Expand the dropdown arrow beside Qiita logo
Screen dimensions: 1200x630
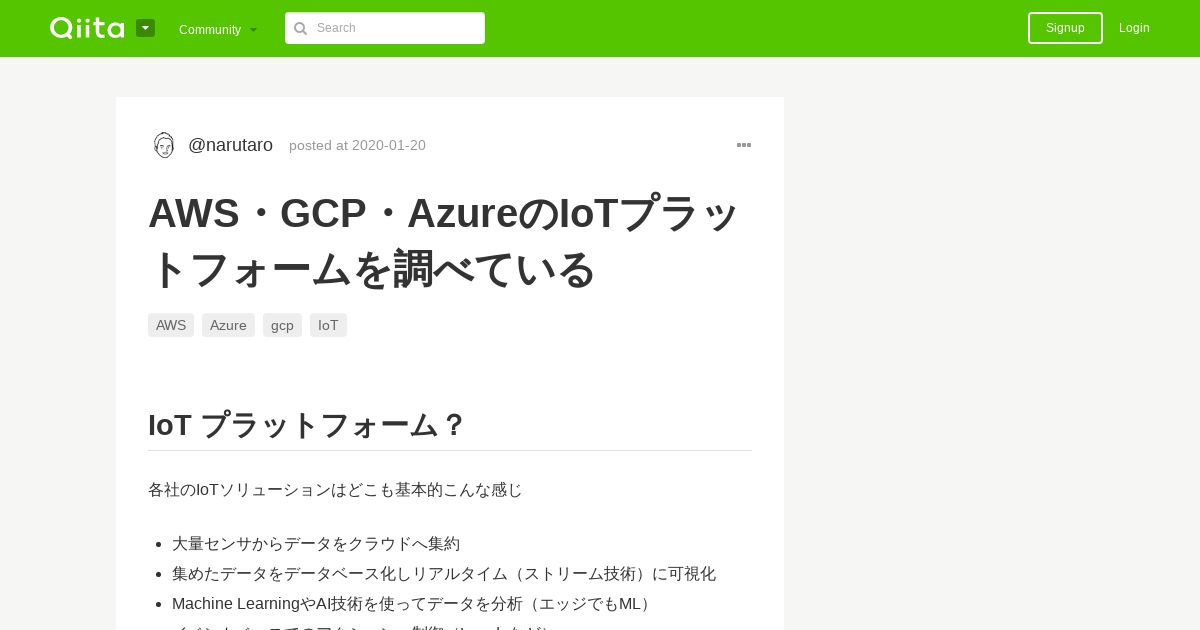coord(145,28)
